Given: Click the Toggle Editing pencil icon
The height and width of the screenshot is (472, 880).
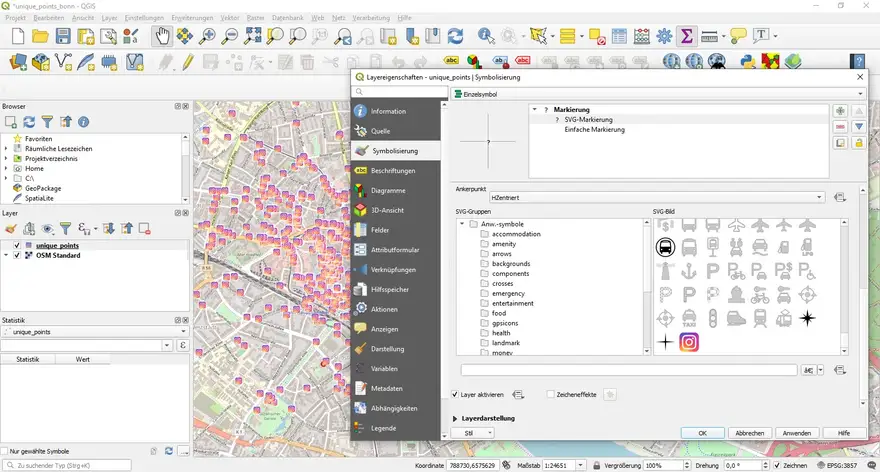Looking at the screenshot, I should (187, 61).
